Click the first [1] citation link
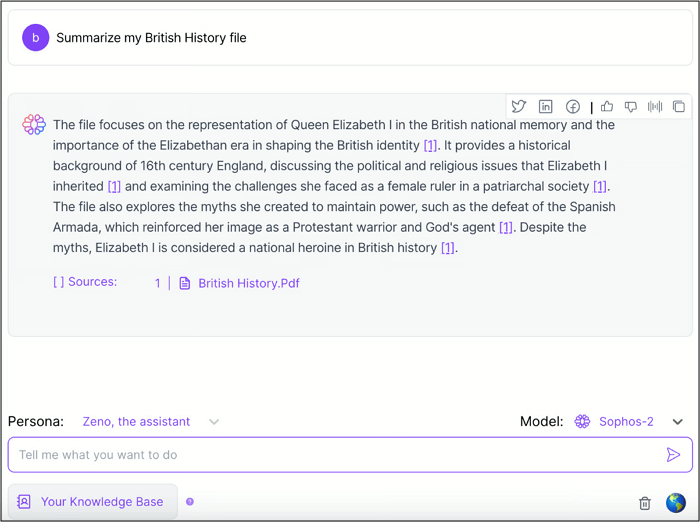 pyautogui.click(x=430, y=146)
